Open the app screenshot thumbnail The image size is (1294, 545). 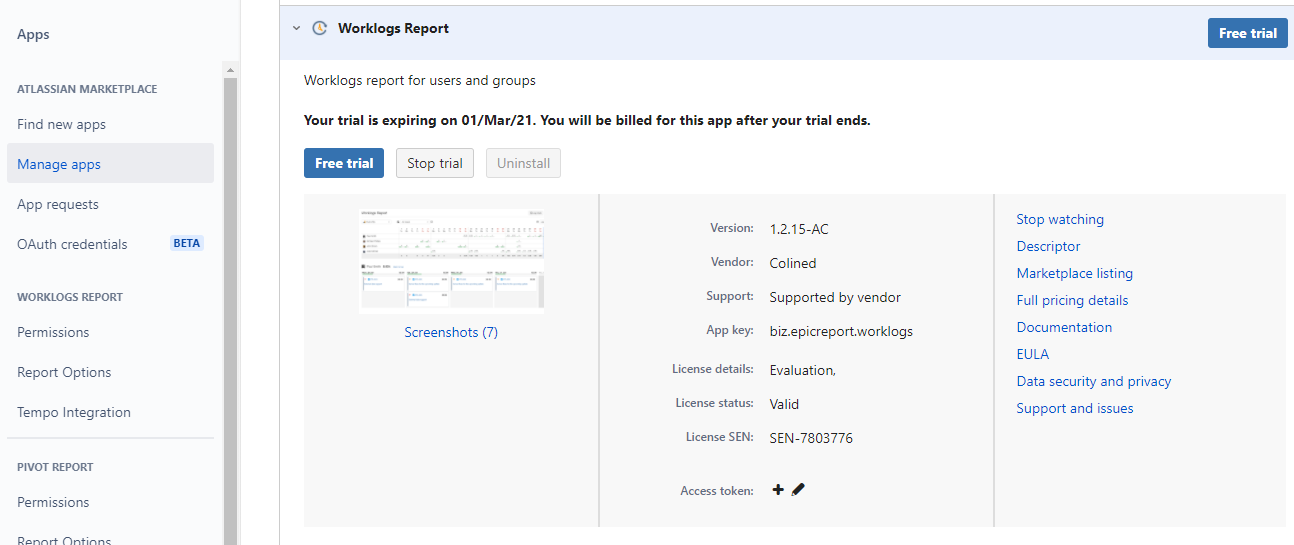451,260
